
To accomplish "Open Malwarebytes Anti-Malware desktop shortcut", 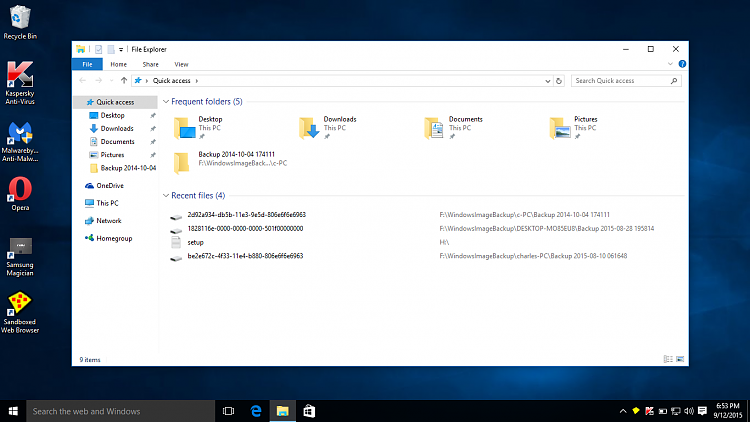I will tap(20, 142).
